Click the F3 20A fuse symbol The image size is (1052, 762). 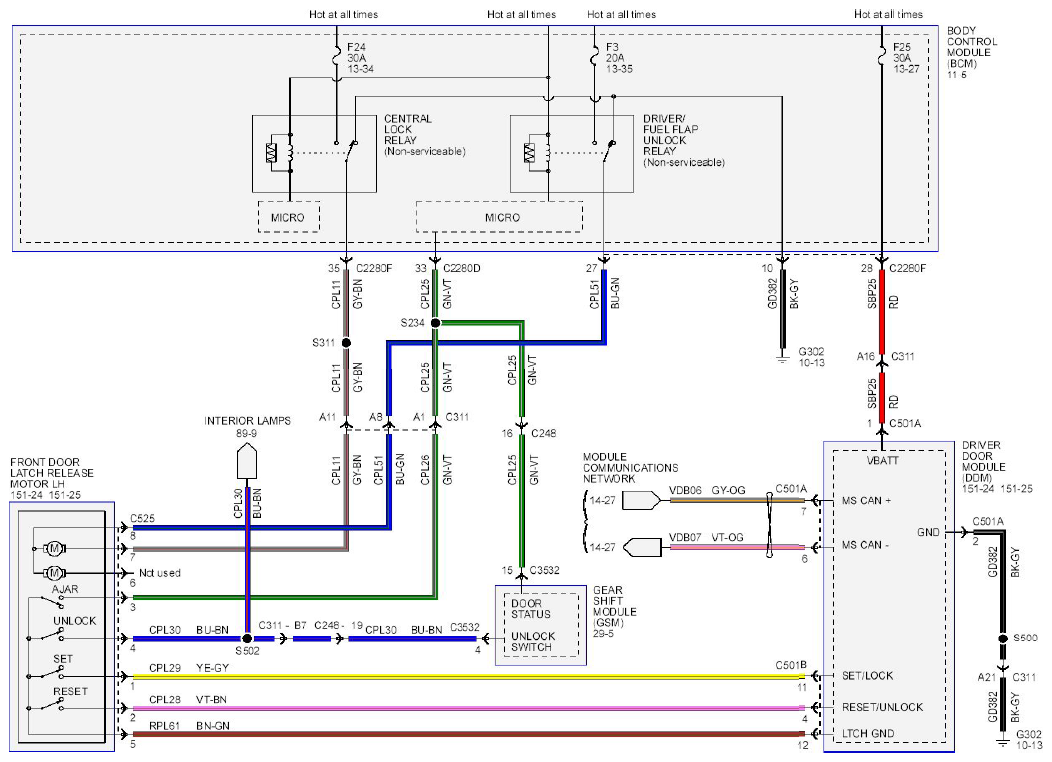click(x=594, y=57)
